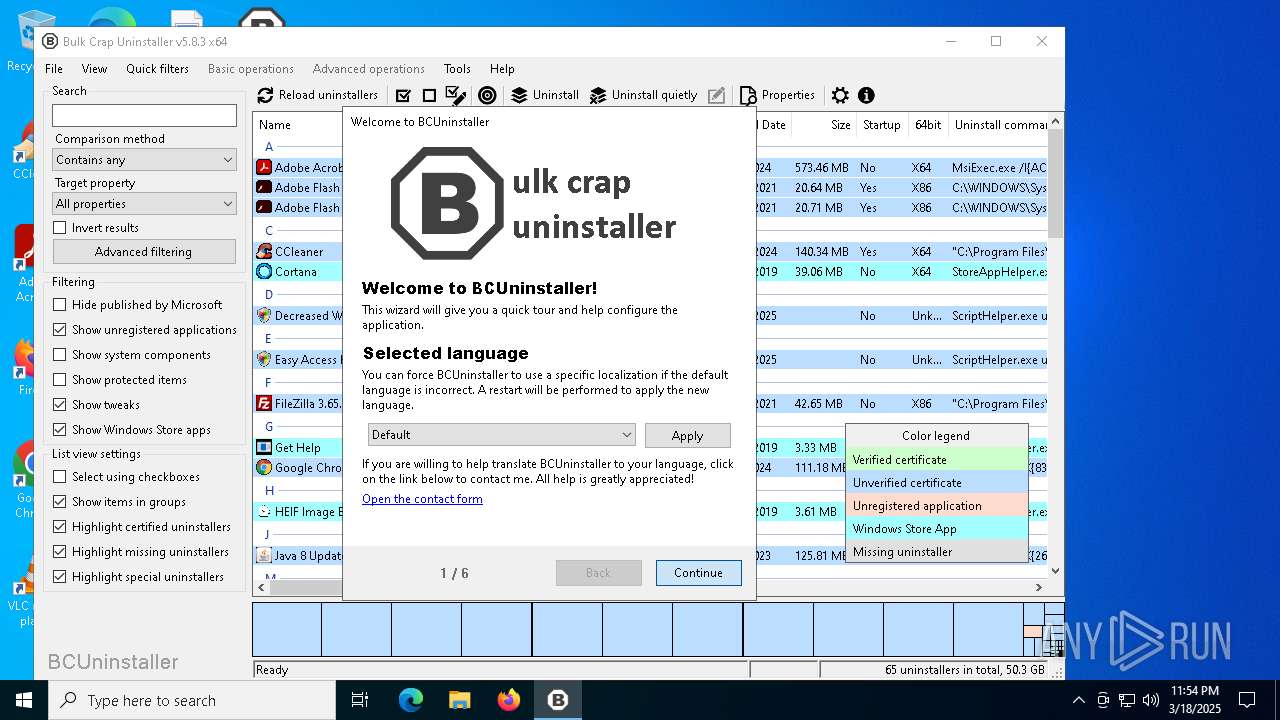Viewport: 1280px width, 720px height.
Task: Click the target window bullseye icon
Action: pyautogui.click(x=487, y=95)
